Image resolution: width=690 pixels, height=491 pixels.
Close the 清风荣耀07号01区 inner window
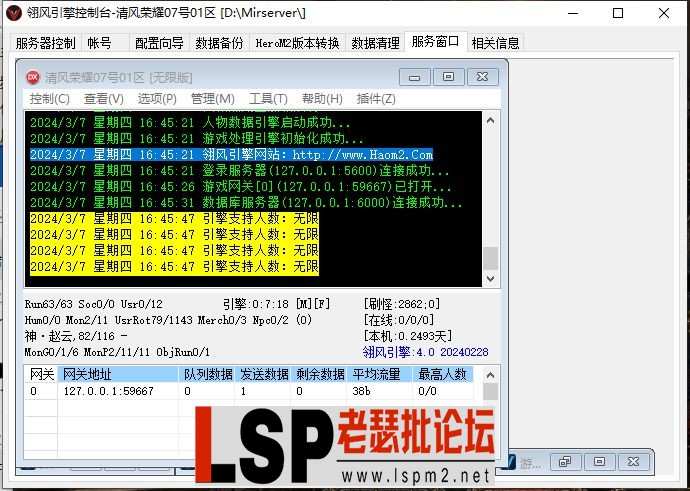[x=482, y=77]
